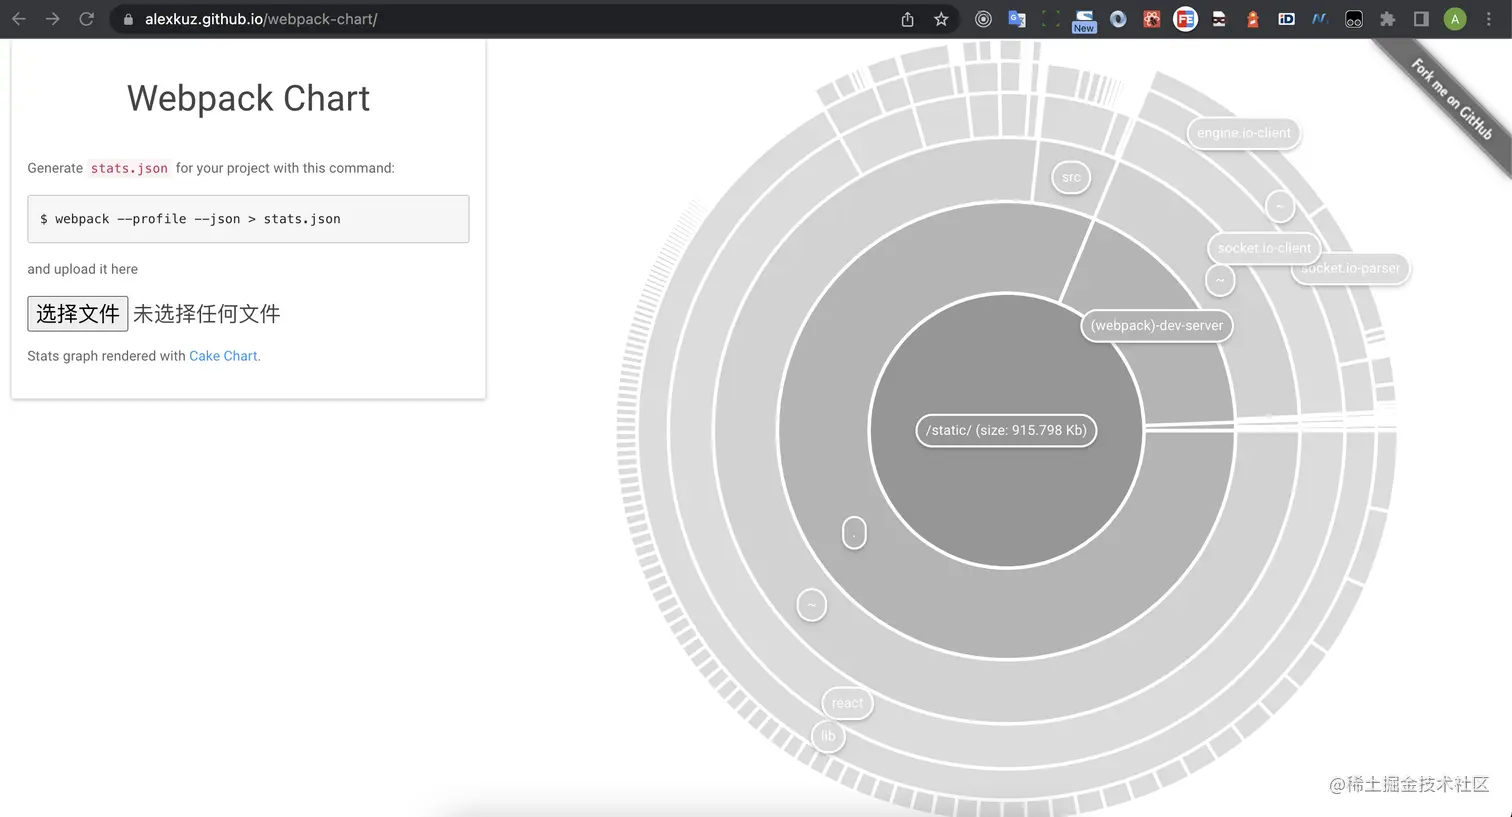Image resolution: width=1512 pixels, height=817 pixels.
Task: Select the webpack command code box
Action: coord(248,219)
